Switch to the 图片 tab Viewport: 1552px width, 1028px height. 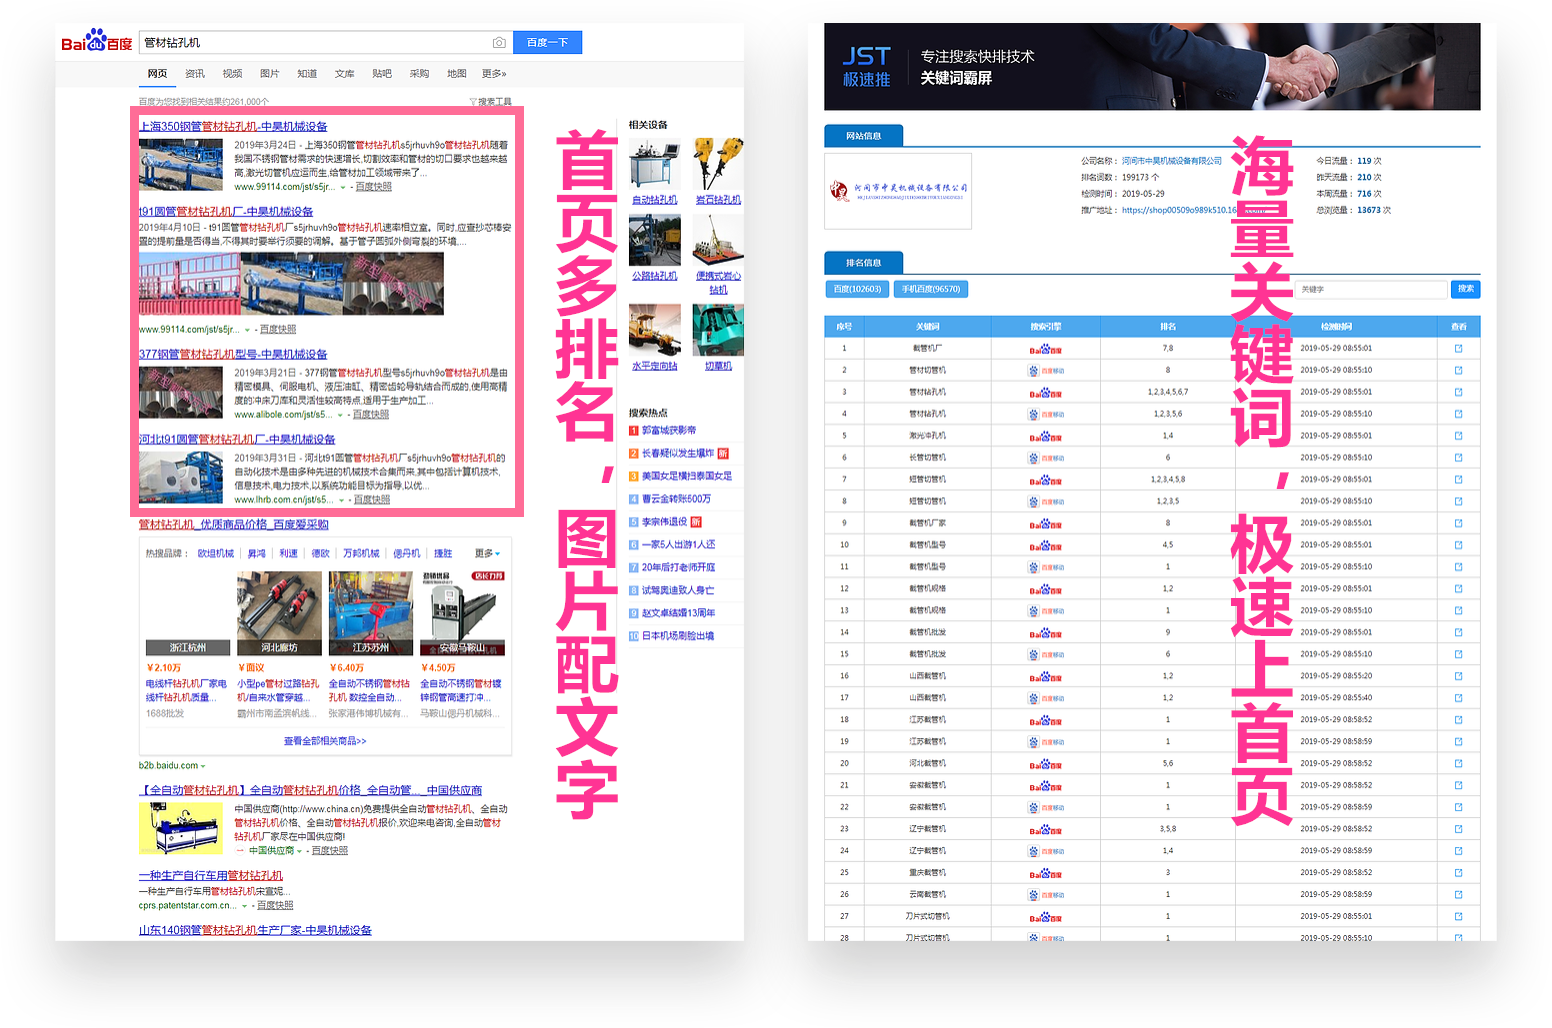click(270, 74)
